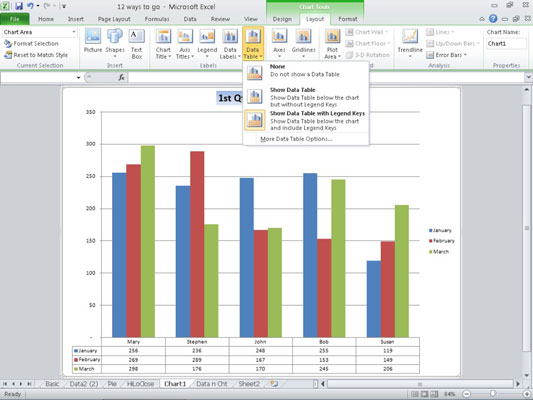Image resolution: width=533 pixels, height=400 pixels.
Task: Open the File tab
Action: coord(15,19)
